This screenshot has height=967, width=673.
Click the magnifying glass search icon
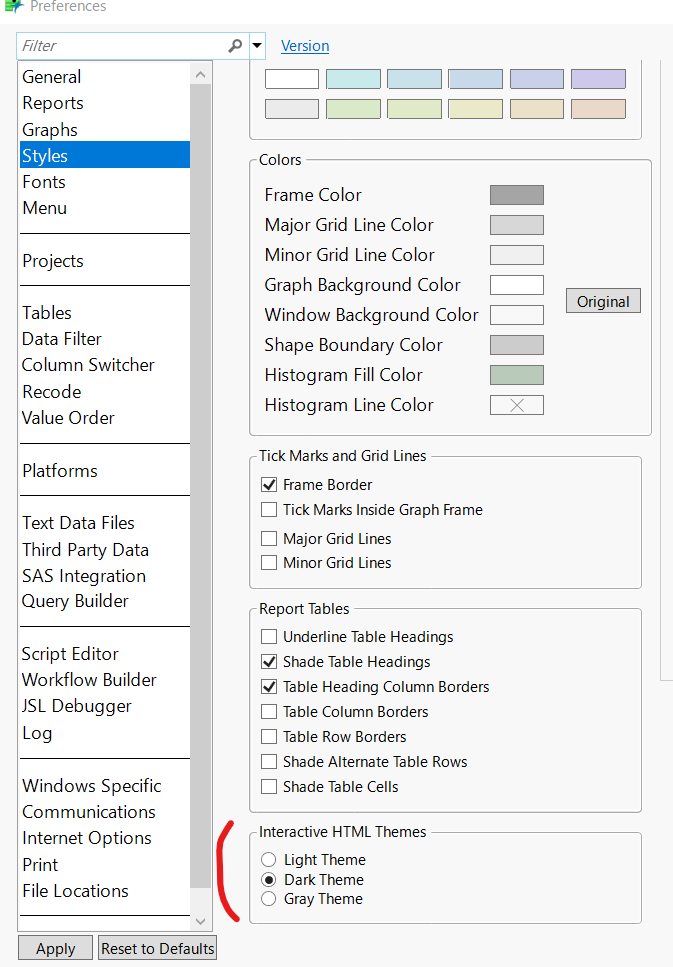coord(233,46)
